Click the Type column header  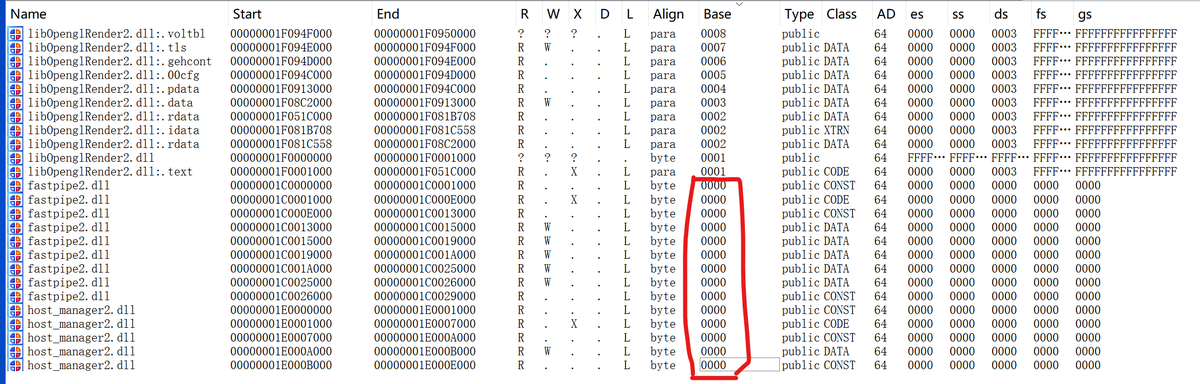799,15
